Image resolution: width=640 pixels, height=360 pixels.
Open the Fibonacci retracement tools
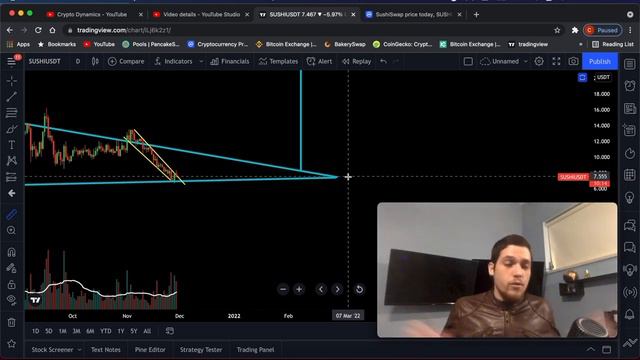tap(11, 113)
